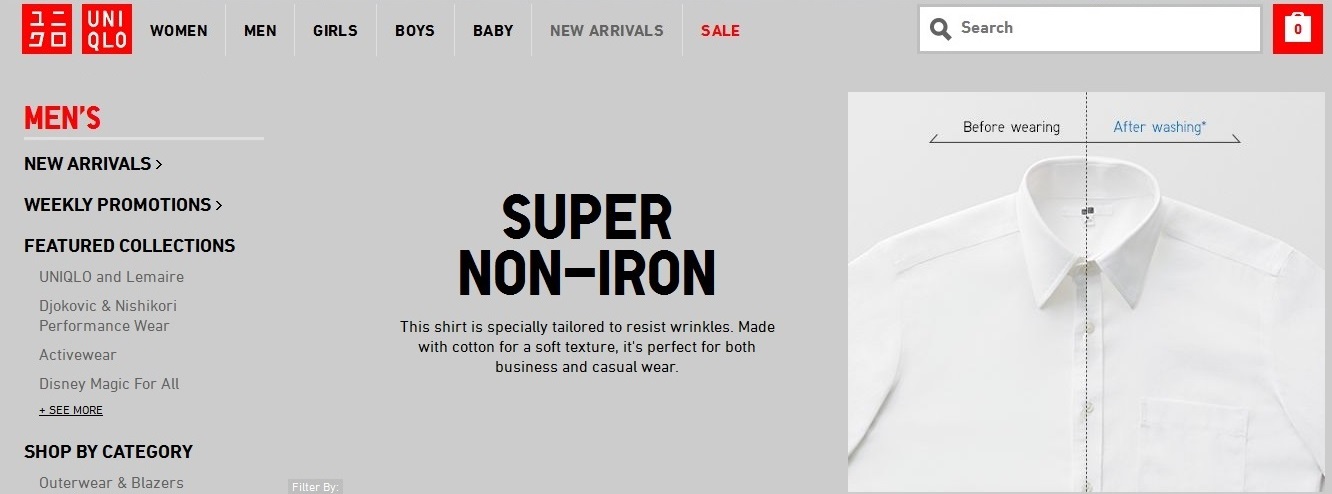Visit Djokovic & Nishikori Performance Wear
The image size is (1332, 494).
tap(107, 316)
